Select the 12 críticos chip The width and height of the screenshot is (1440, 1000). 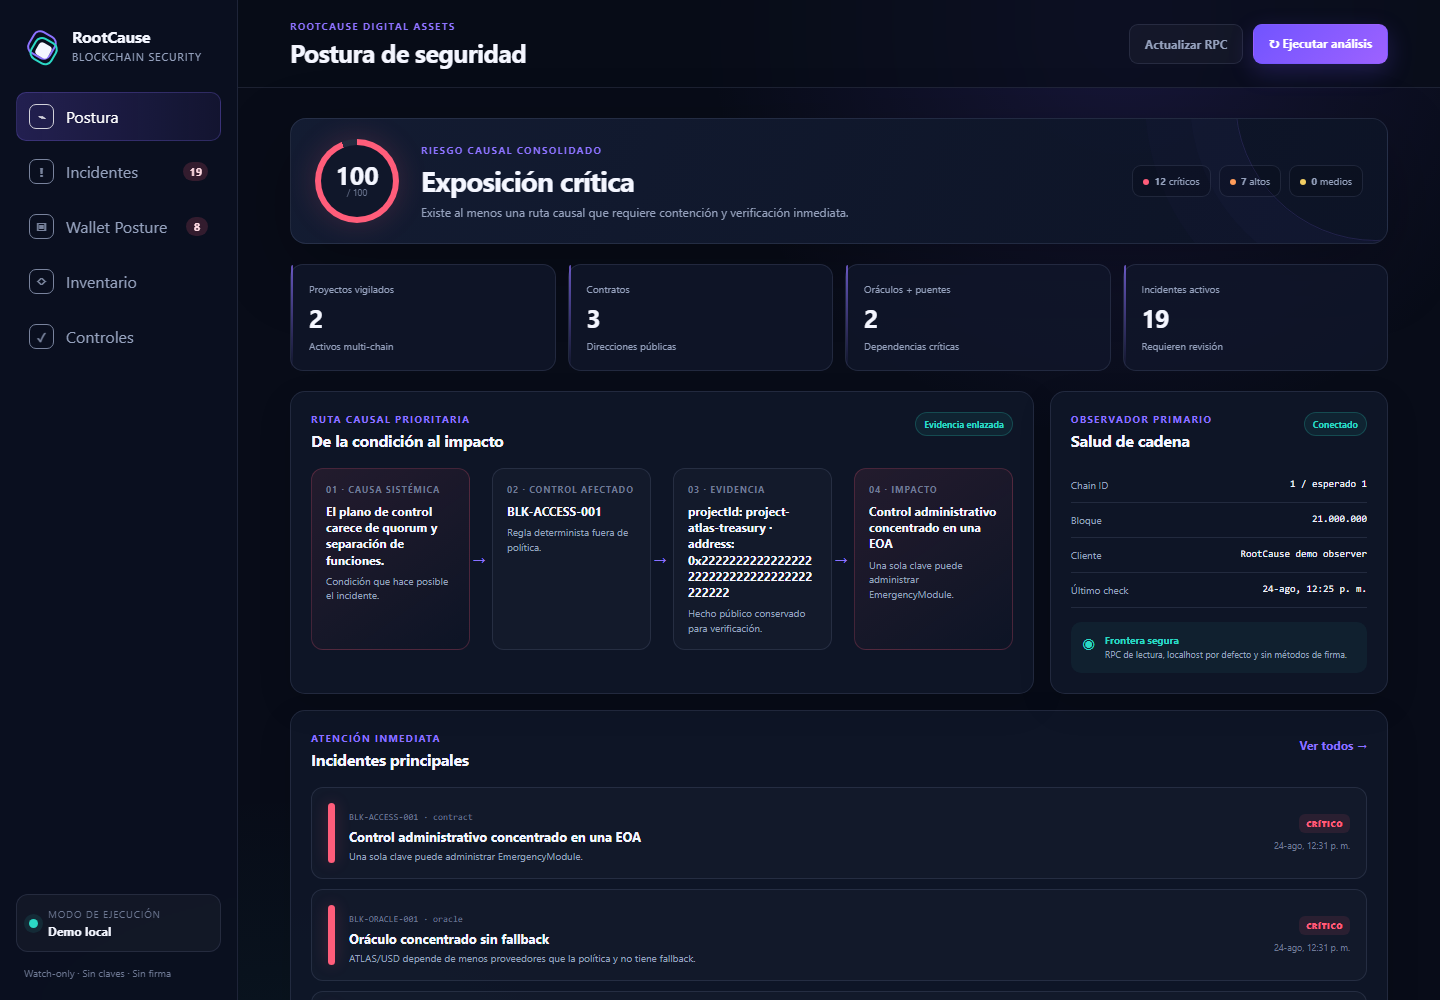click(x=1171, y=182)
